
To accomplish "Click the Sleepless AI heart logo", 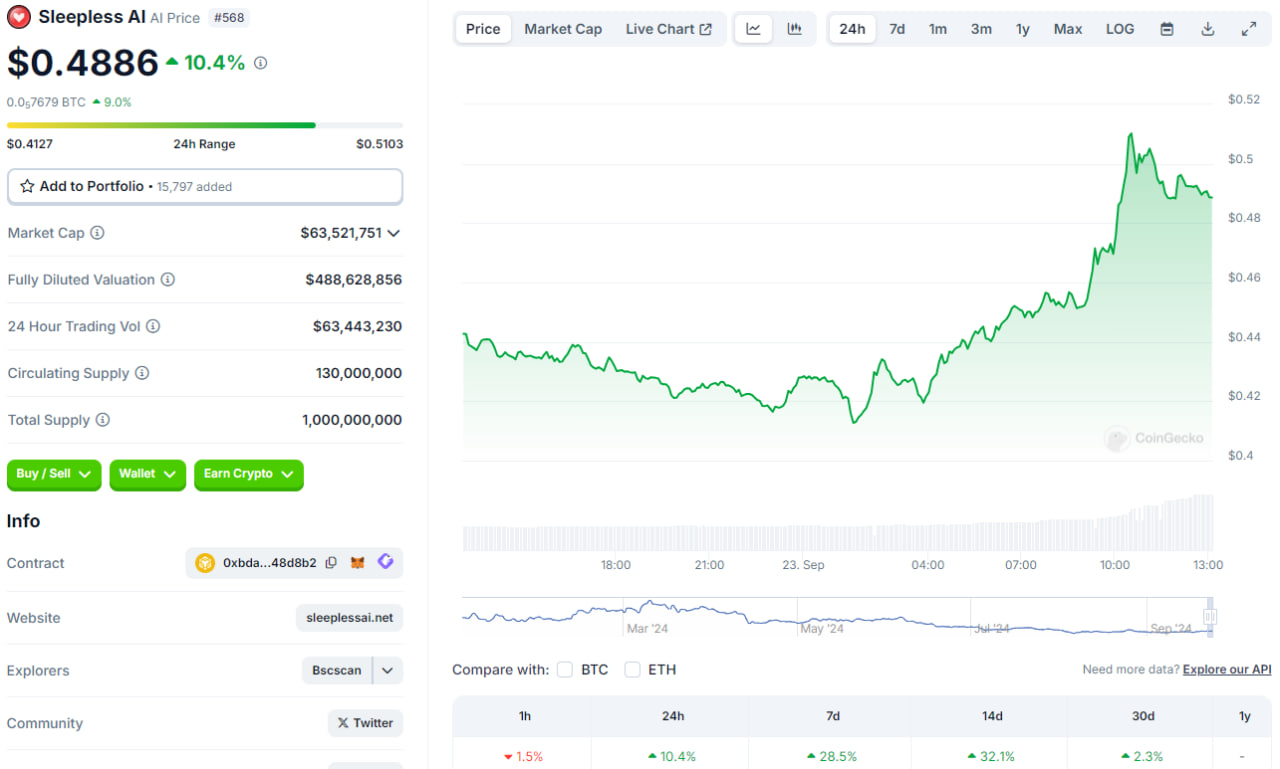I will coord(19,17).
